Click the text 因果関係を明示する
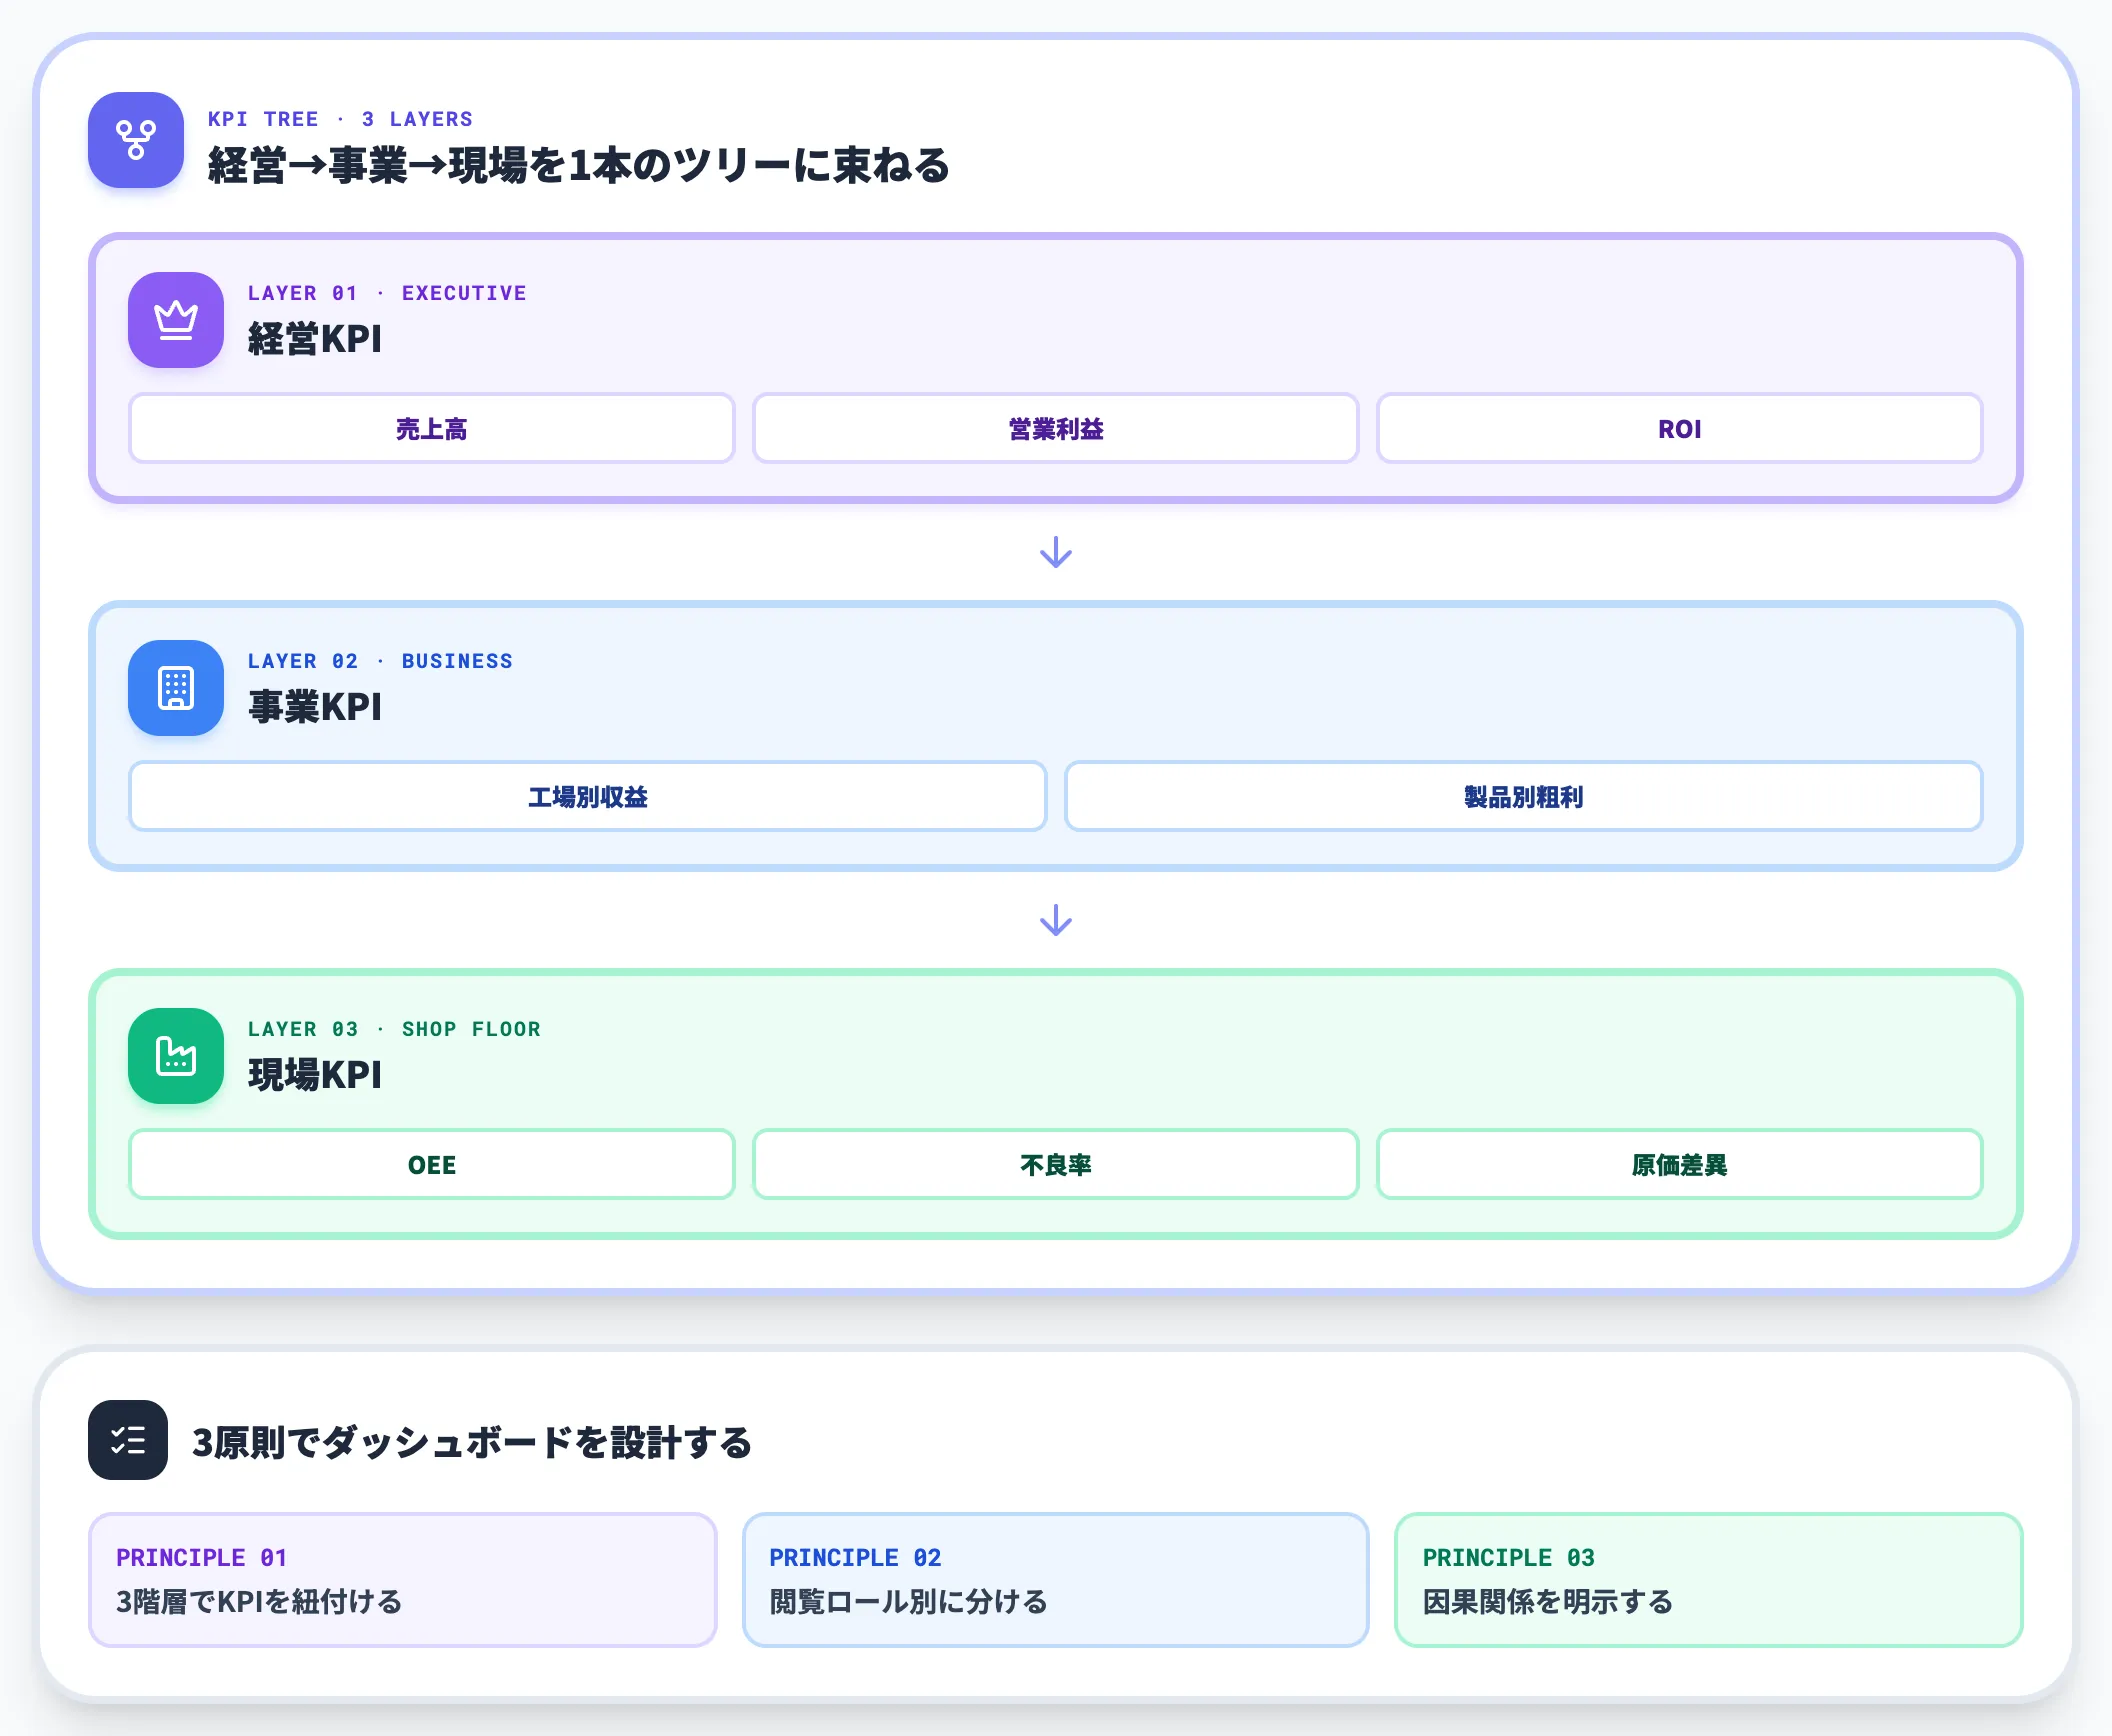This screenshot has width=2112, height=1736. coord(1548,1602)
